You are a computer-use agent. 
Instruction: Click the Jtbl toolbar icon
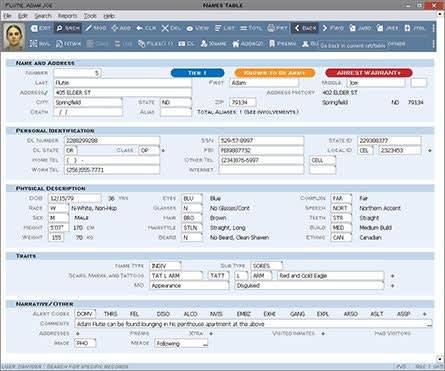click(x=415, y=28)
